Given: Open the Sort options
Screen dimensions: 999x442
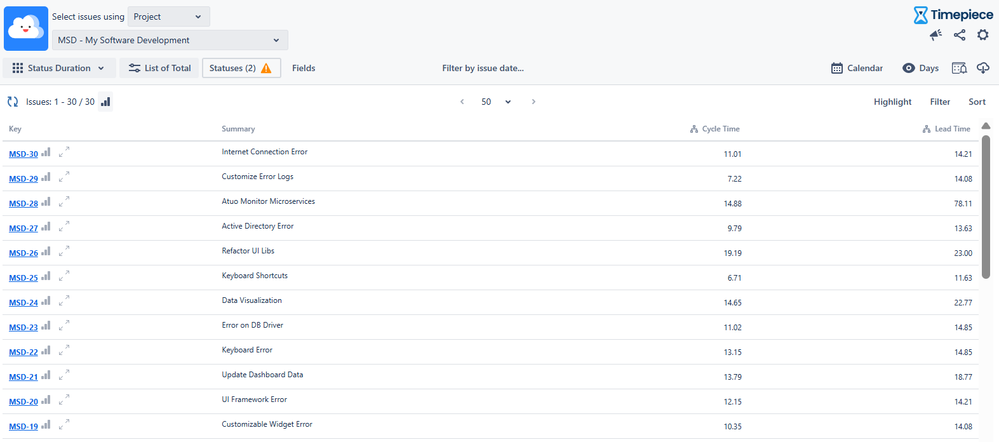Looking at the screenshot, I should pos(977,102).
